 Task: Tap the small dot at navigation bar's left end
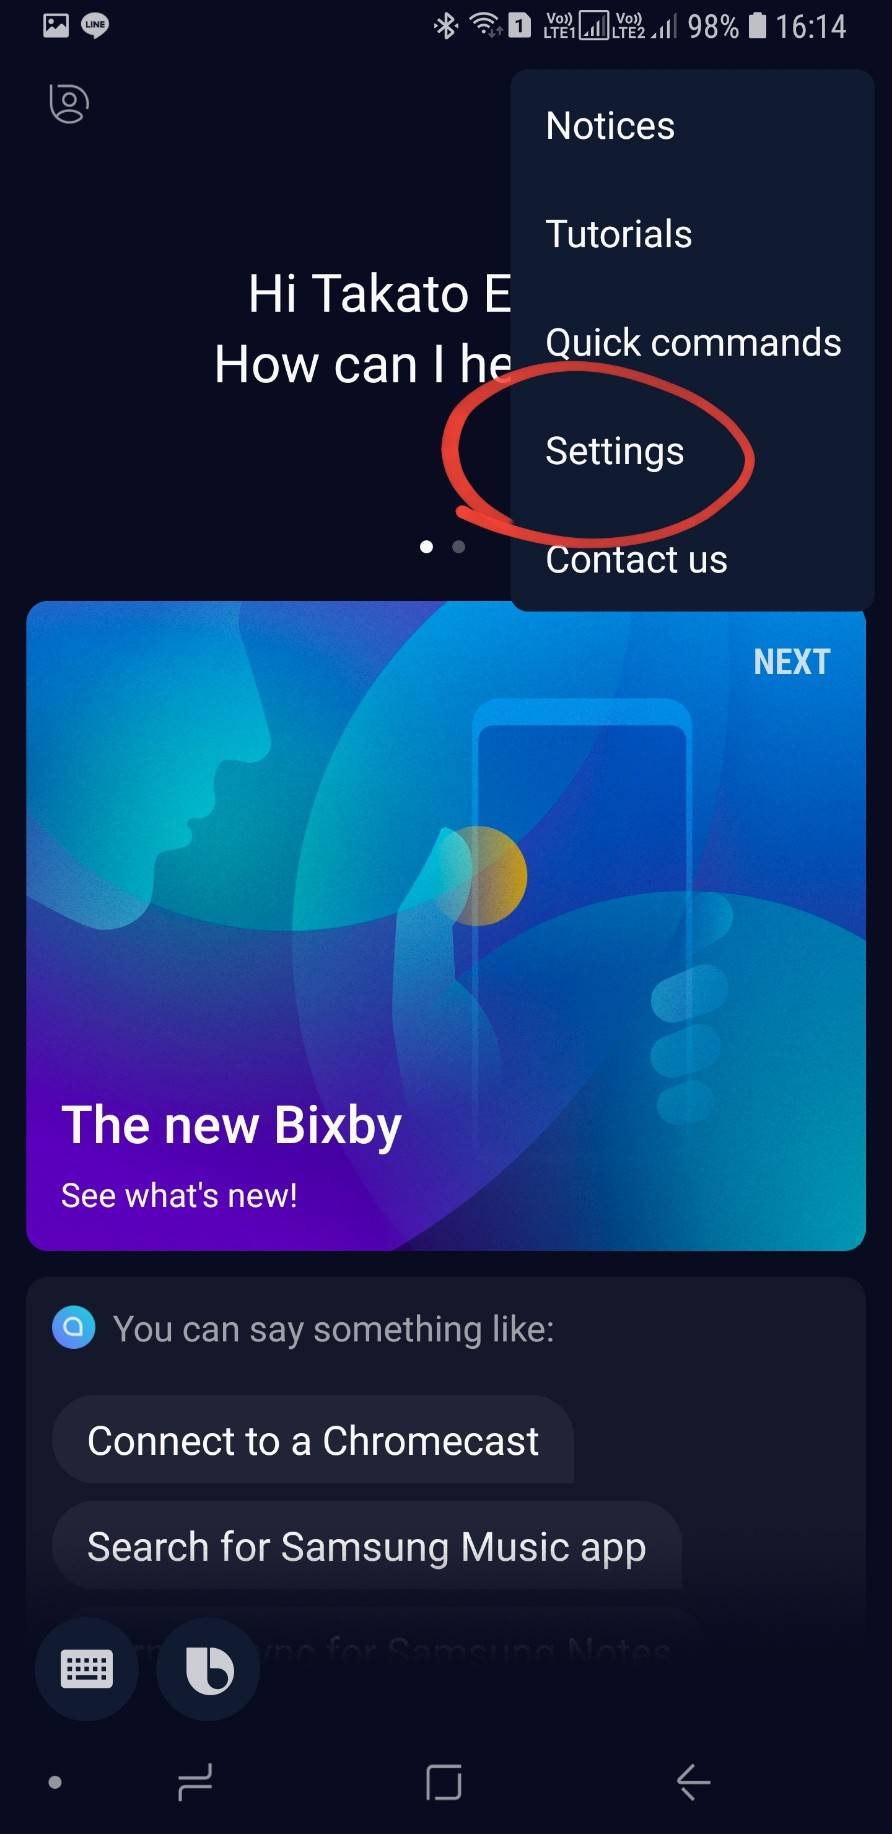click(x=55, y=1782)
